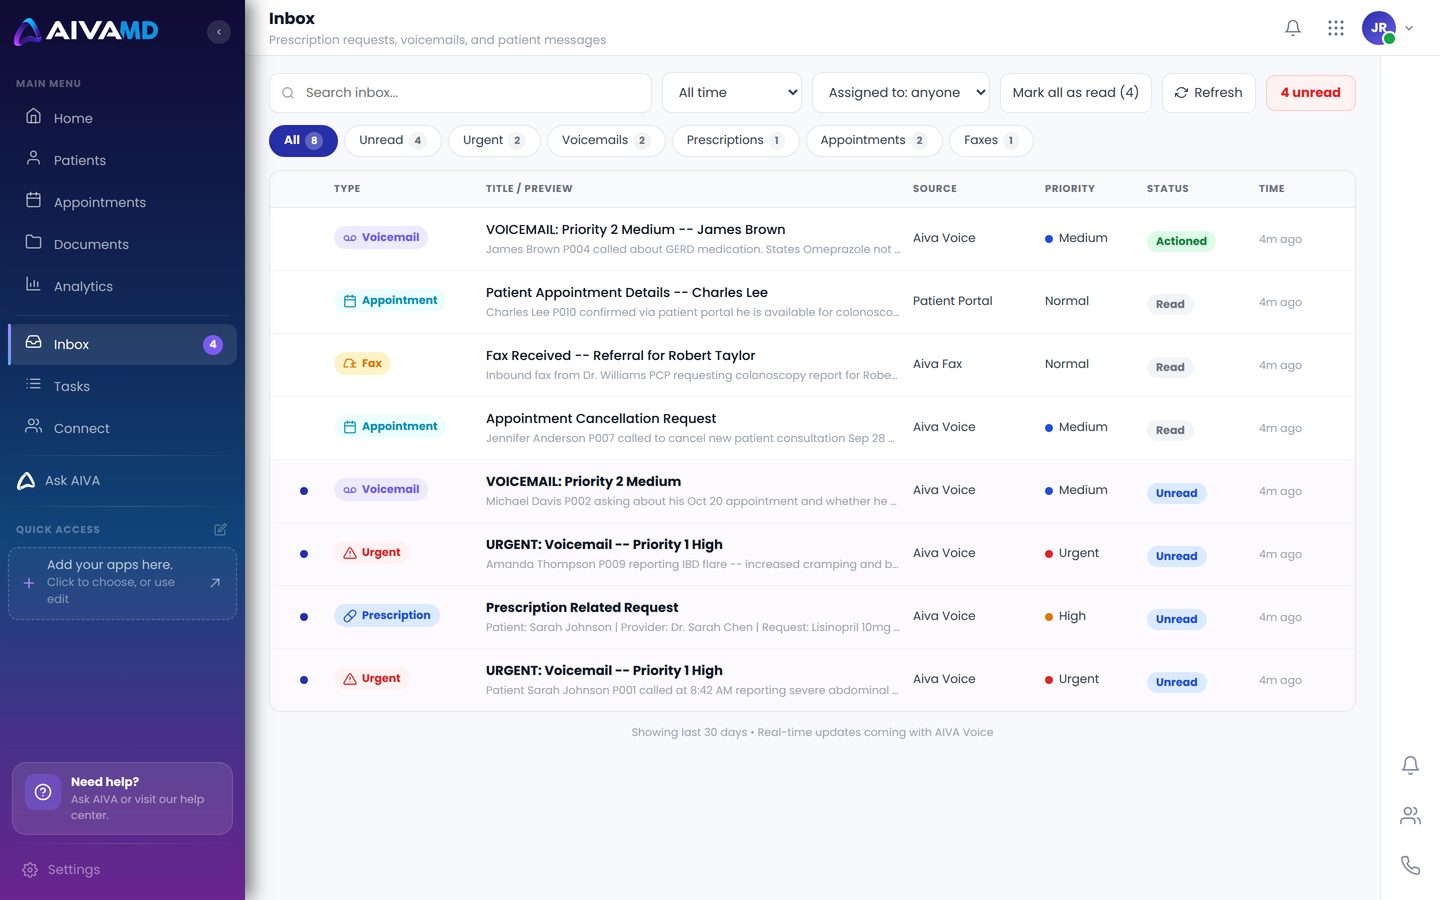Image resolution: width=1440 pixels, height=900 pixels.
Task: Click Urgent tag in Amanda Thompson row
Action: pyautogui.click(x=371, y=553)
